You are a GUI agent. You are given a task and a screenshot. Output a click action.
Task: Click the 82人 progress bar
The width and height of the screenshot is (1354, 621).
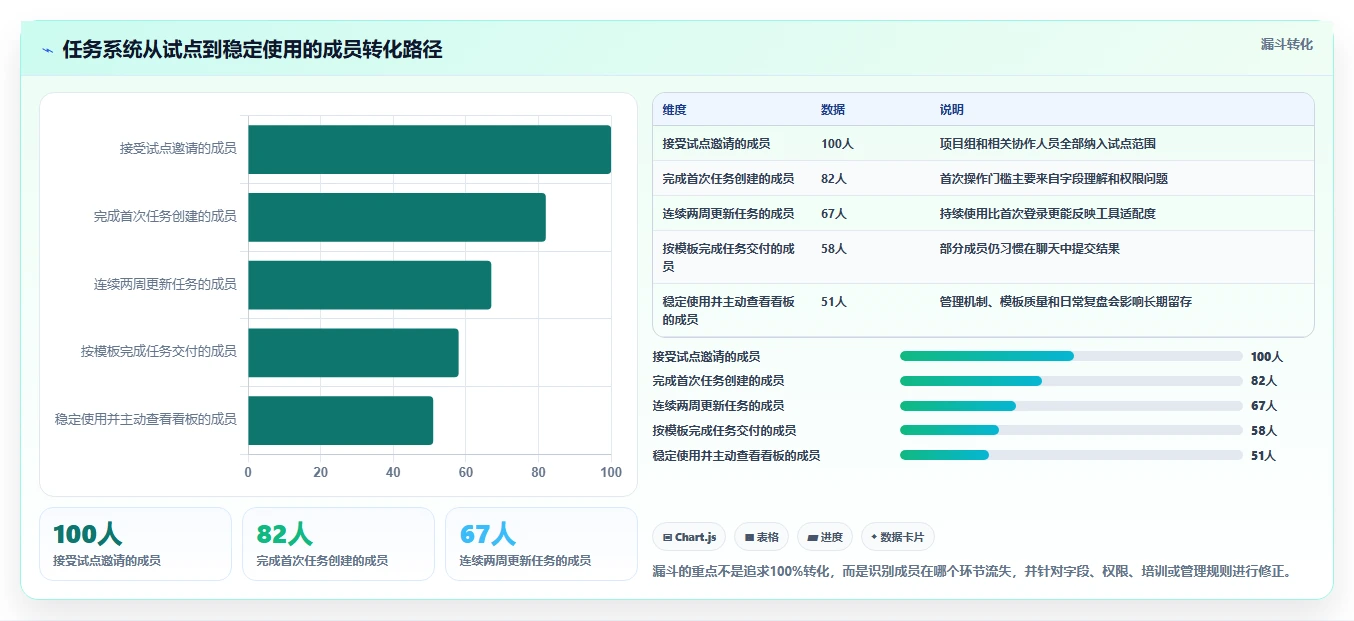tap(1071, 381)
